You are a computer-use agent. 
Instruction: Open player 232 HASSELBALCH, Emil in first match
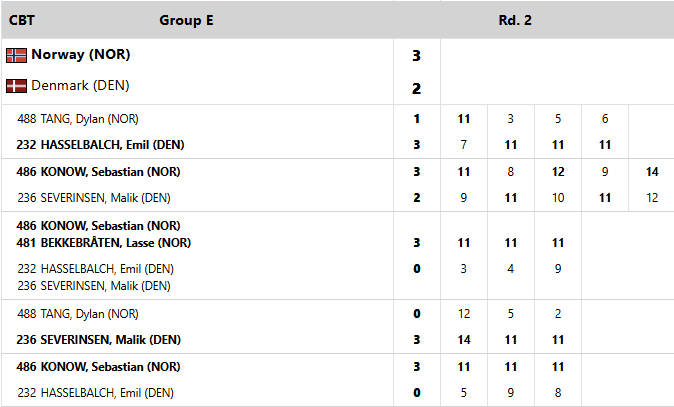pyautogui.click(x=100, y=145)
